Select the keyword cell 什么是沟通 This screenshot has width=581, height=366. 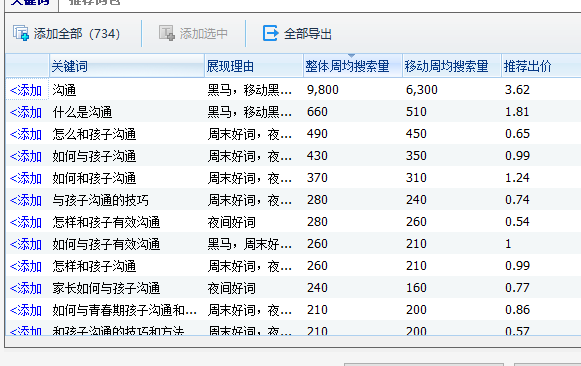(82, 112)
